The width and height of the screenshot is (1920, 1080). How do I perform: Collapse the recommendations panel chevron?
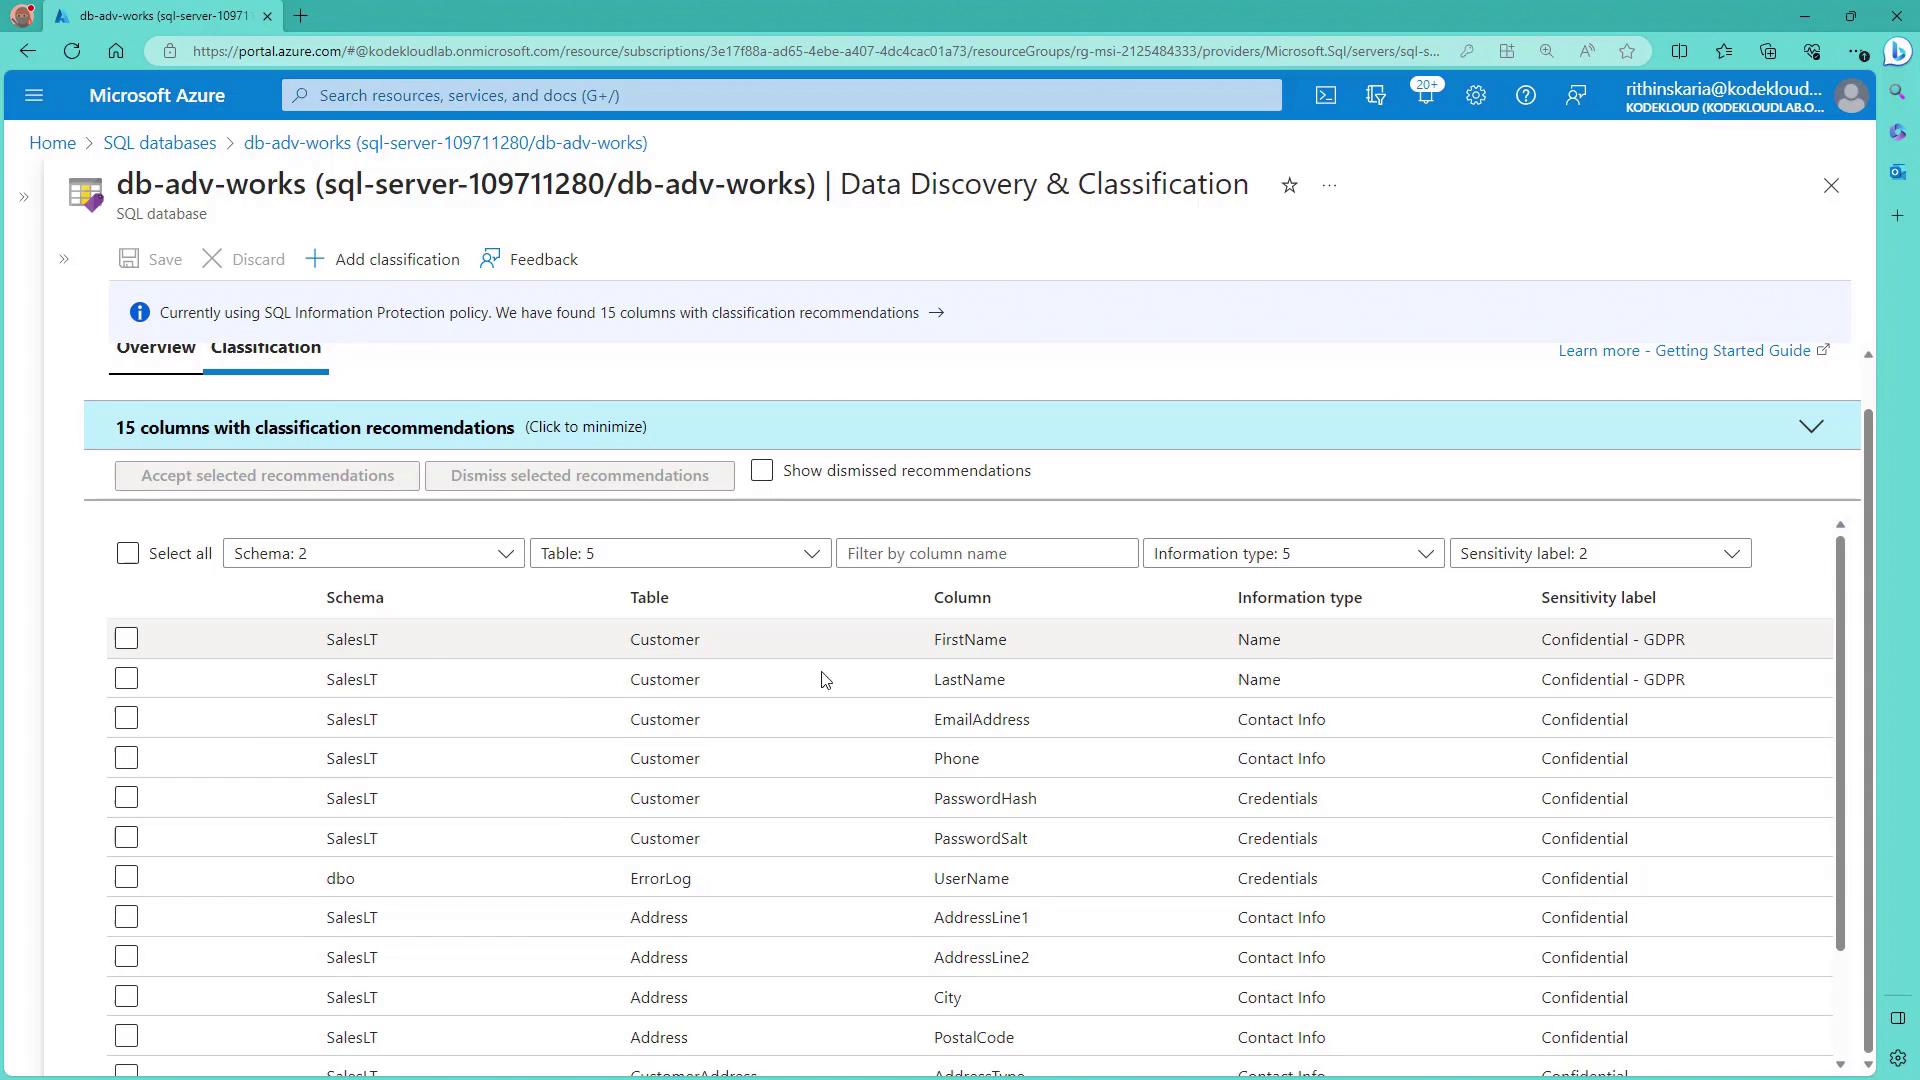click(1811, 426)
